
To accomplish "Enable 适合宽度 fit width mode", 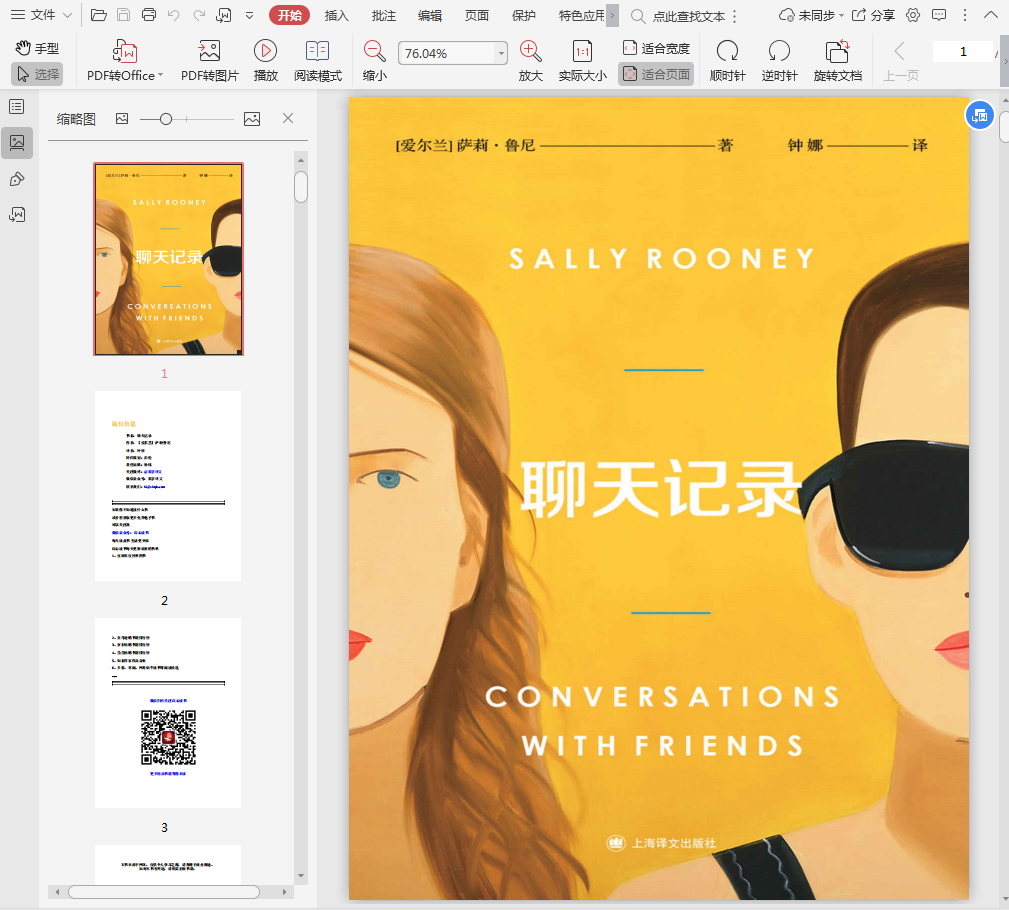I will [x=656, y=48].
